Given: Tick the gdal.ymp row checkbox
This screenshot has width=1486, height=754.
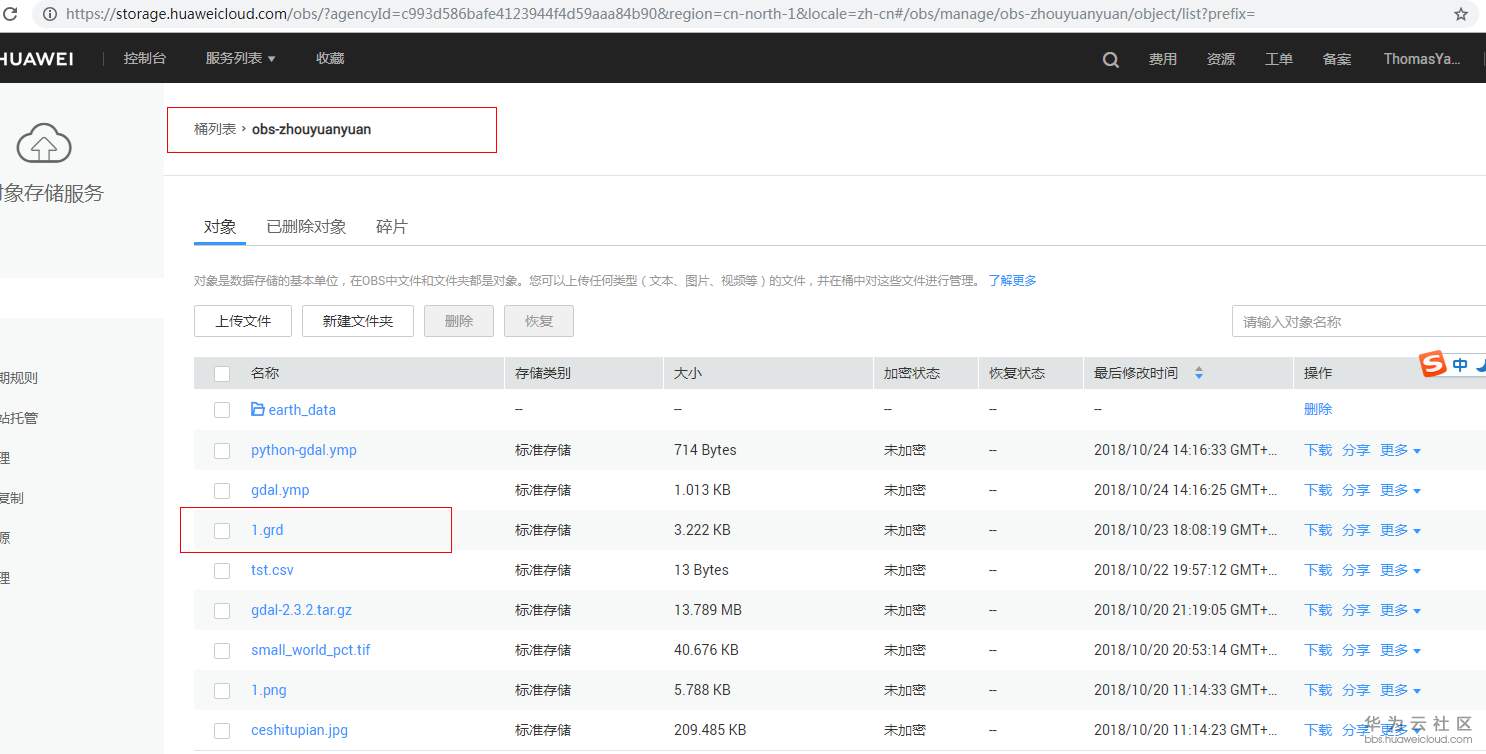Looking at the screenshot, I should point(222,490).
